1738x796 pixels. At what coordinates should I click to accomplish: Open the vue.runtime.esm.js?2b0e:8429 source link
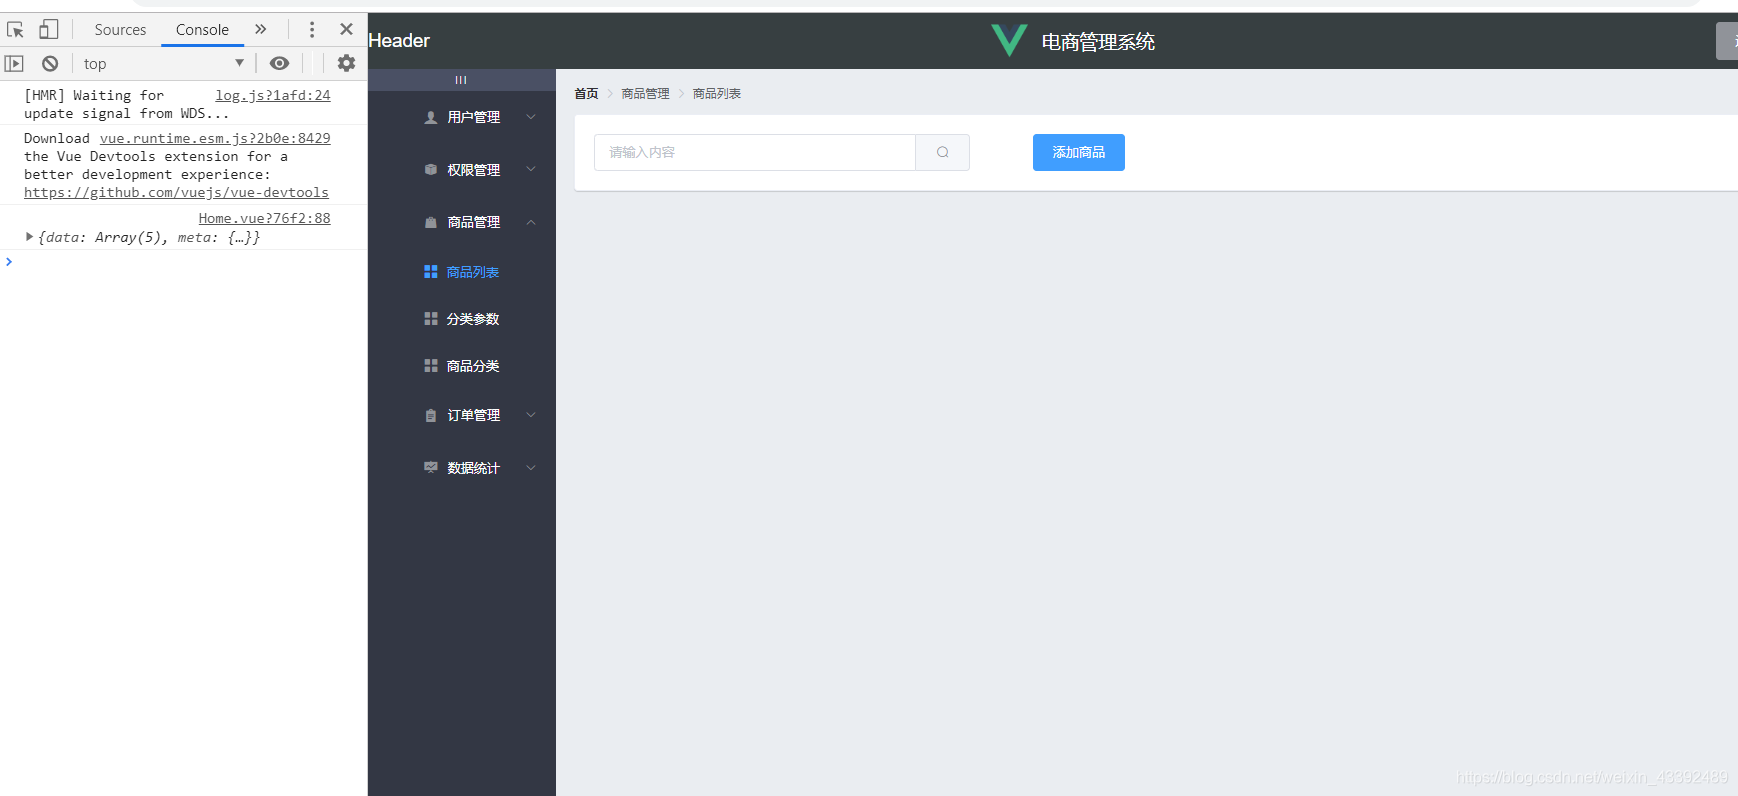click(215, 138)
